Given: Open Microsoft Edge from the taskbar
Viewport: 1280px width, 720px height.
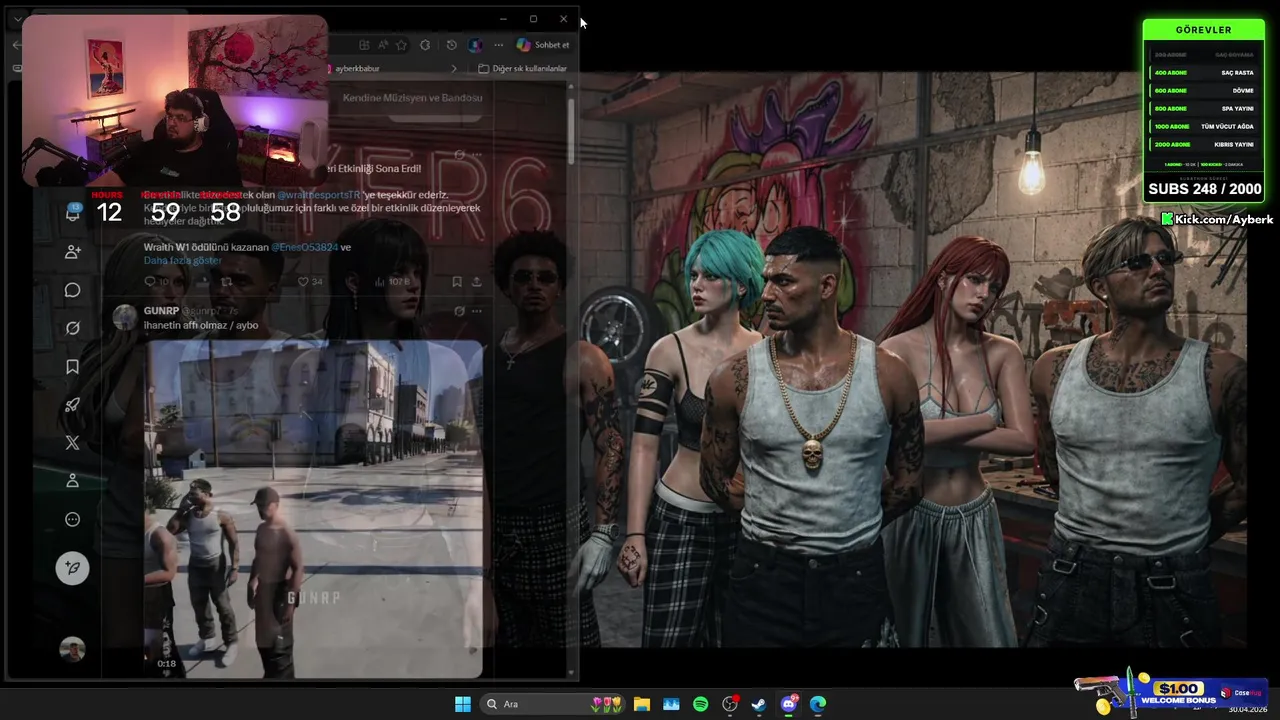Looking at the screenshot, I should pyautogui.click(x=818, y=704).
